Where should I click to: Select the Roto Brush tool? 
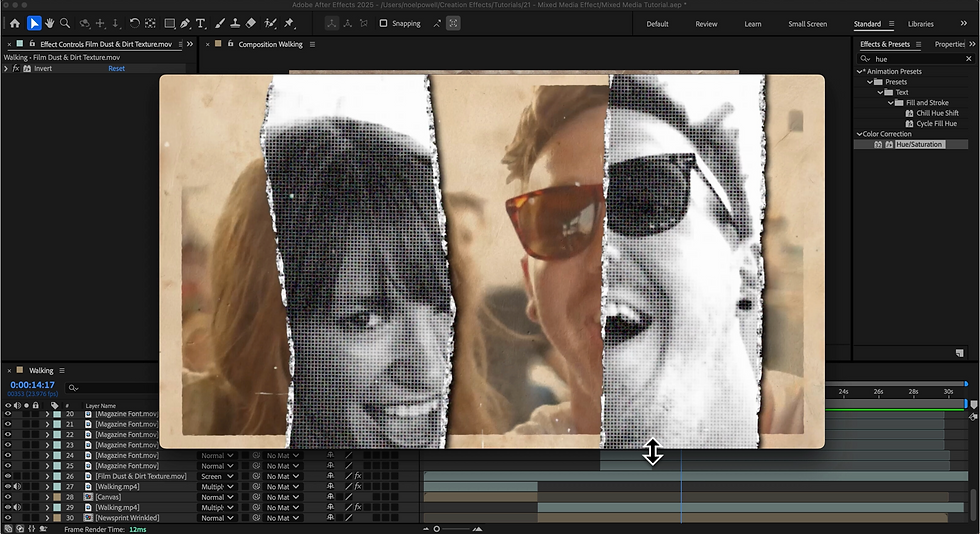tap(270, 24)
